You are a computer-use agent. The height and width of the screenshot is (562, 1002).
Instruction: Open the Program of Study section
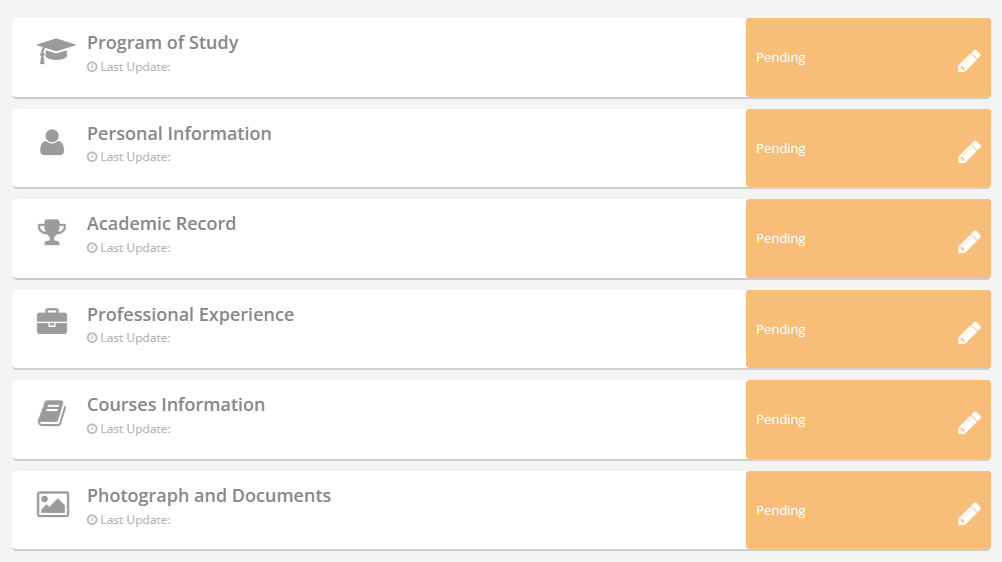click(x=163, y=43)
